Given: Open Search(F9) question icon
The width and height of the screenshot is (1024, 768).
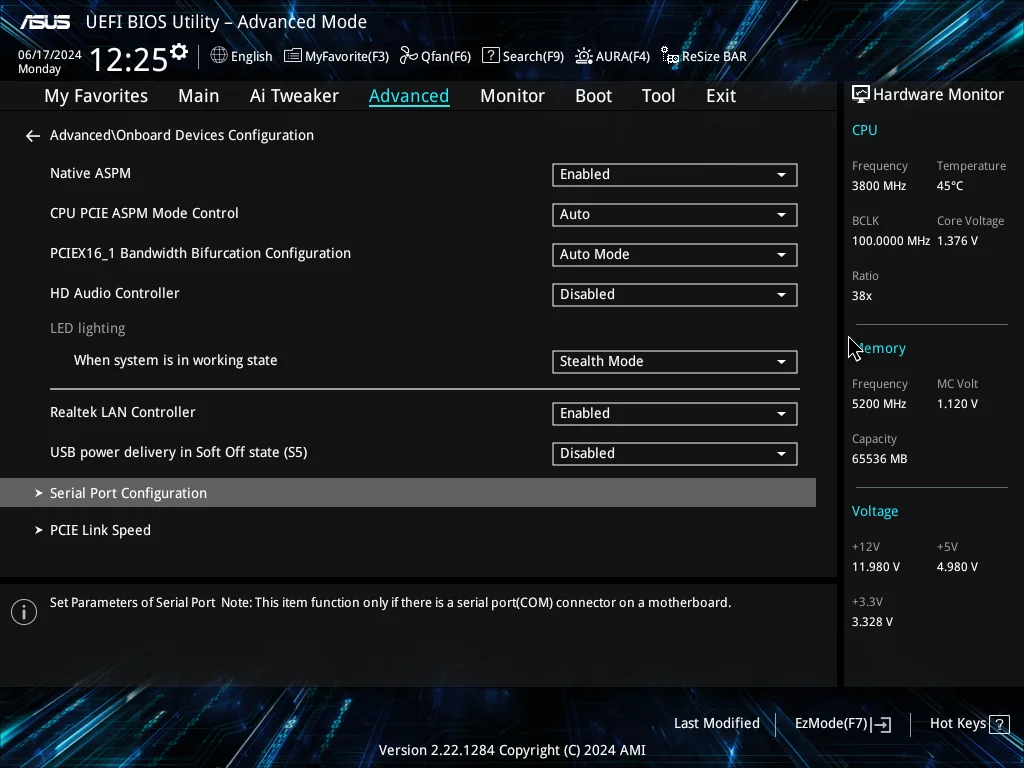Looking at the screenshot, I should point(490,56).
